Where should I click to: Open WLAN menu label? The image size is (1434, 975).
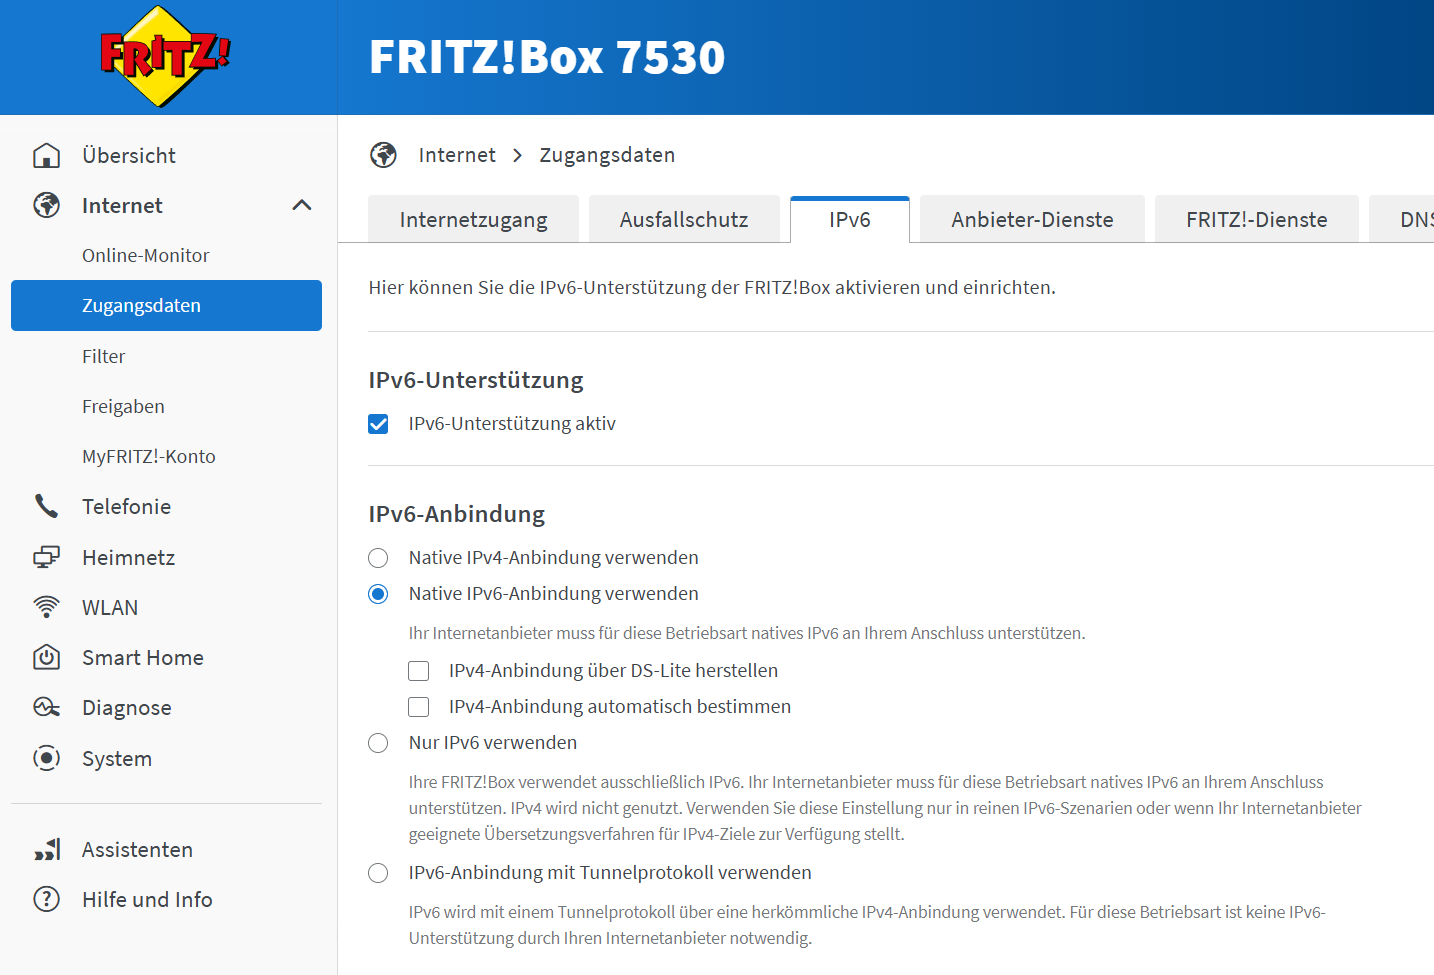[x=110, y=607]
